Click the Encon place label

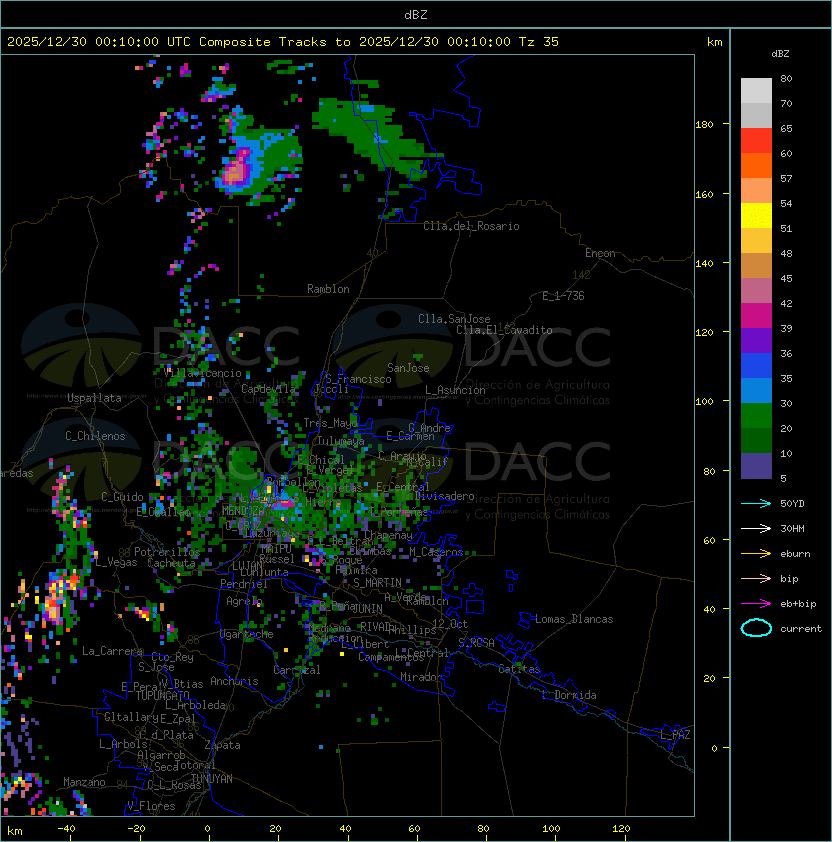click(x=600, y=253)
